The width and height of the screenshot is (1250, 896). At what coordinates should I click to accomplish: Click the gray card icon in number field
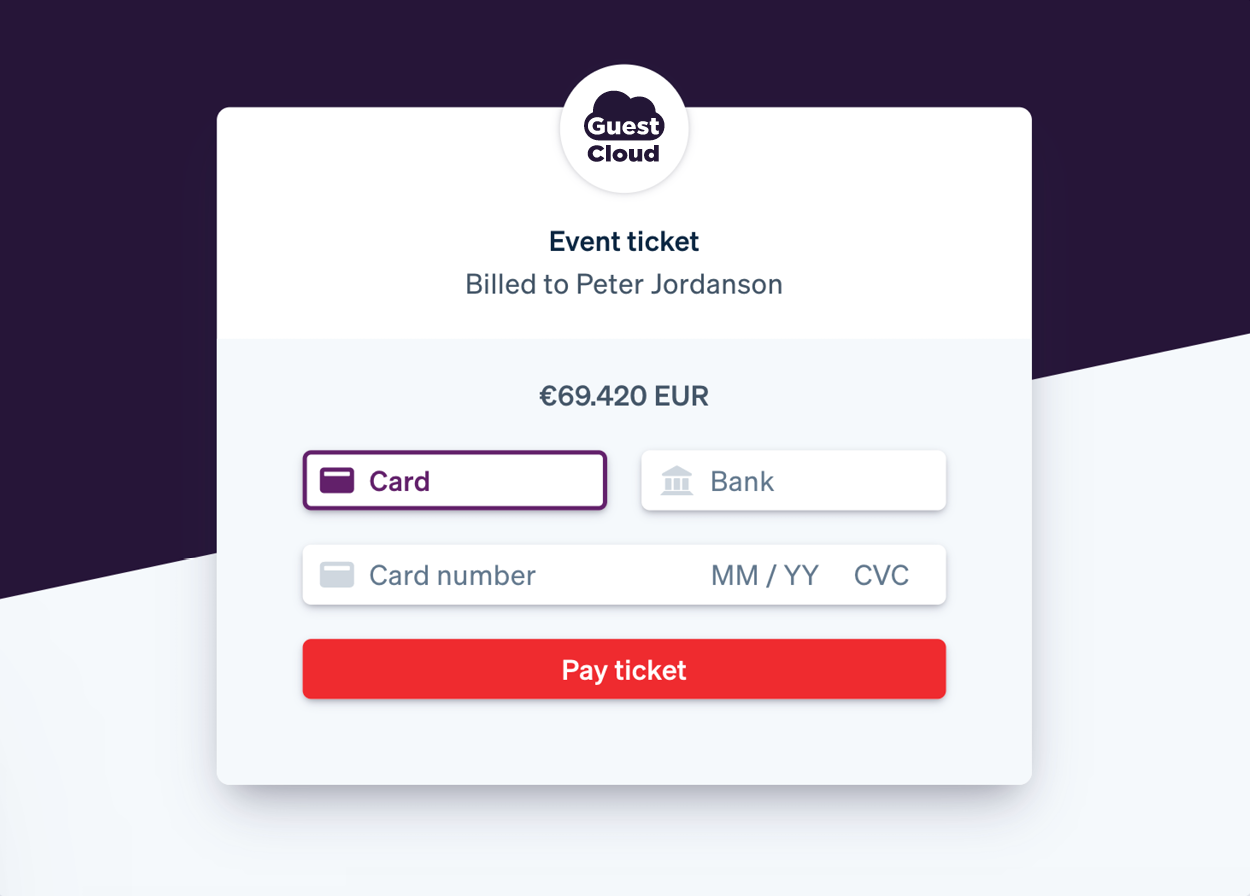click(337, 575)
